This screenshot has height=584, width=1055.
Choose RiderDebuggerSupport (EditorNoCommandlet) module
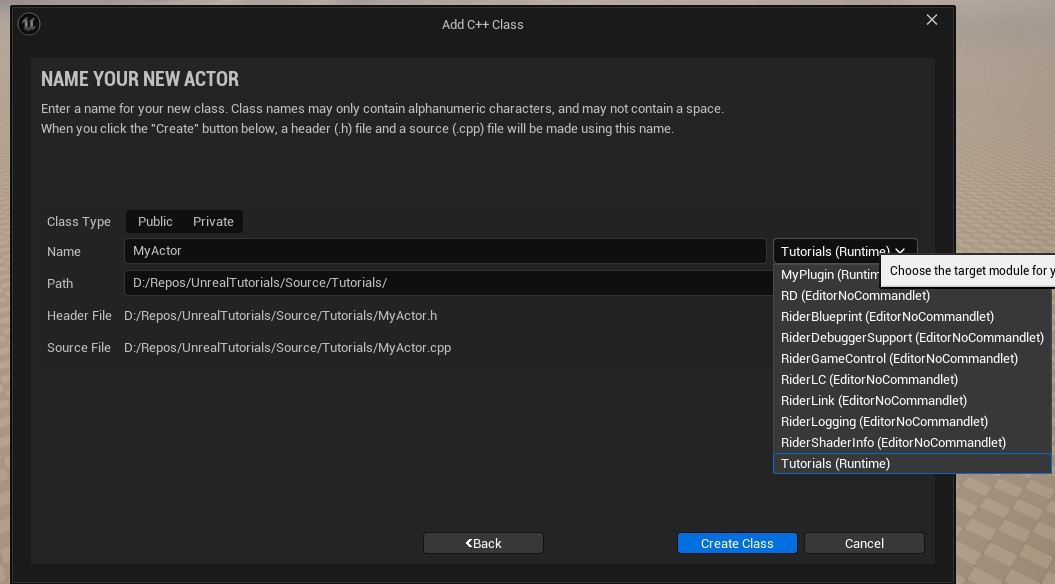coord(912,337)
